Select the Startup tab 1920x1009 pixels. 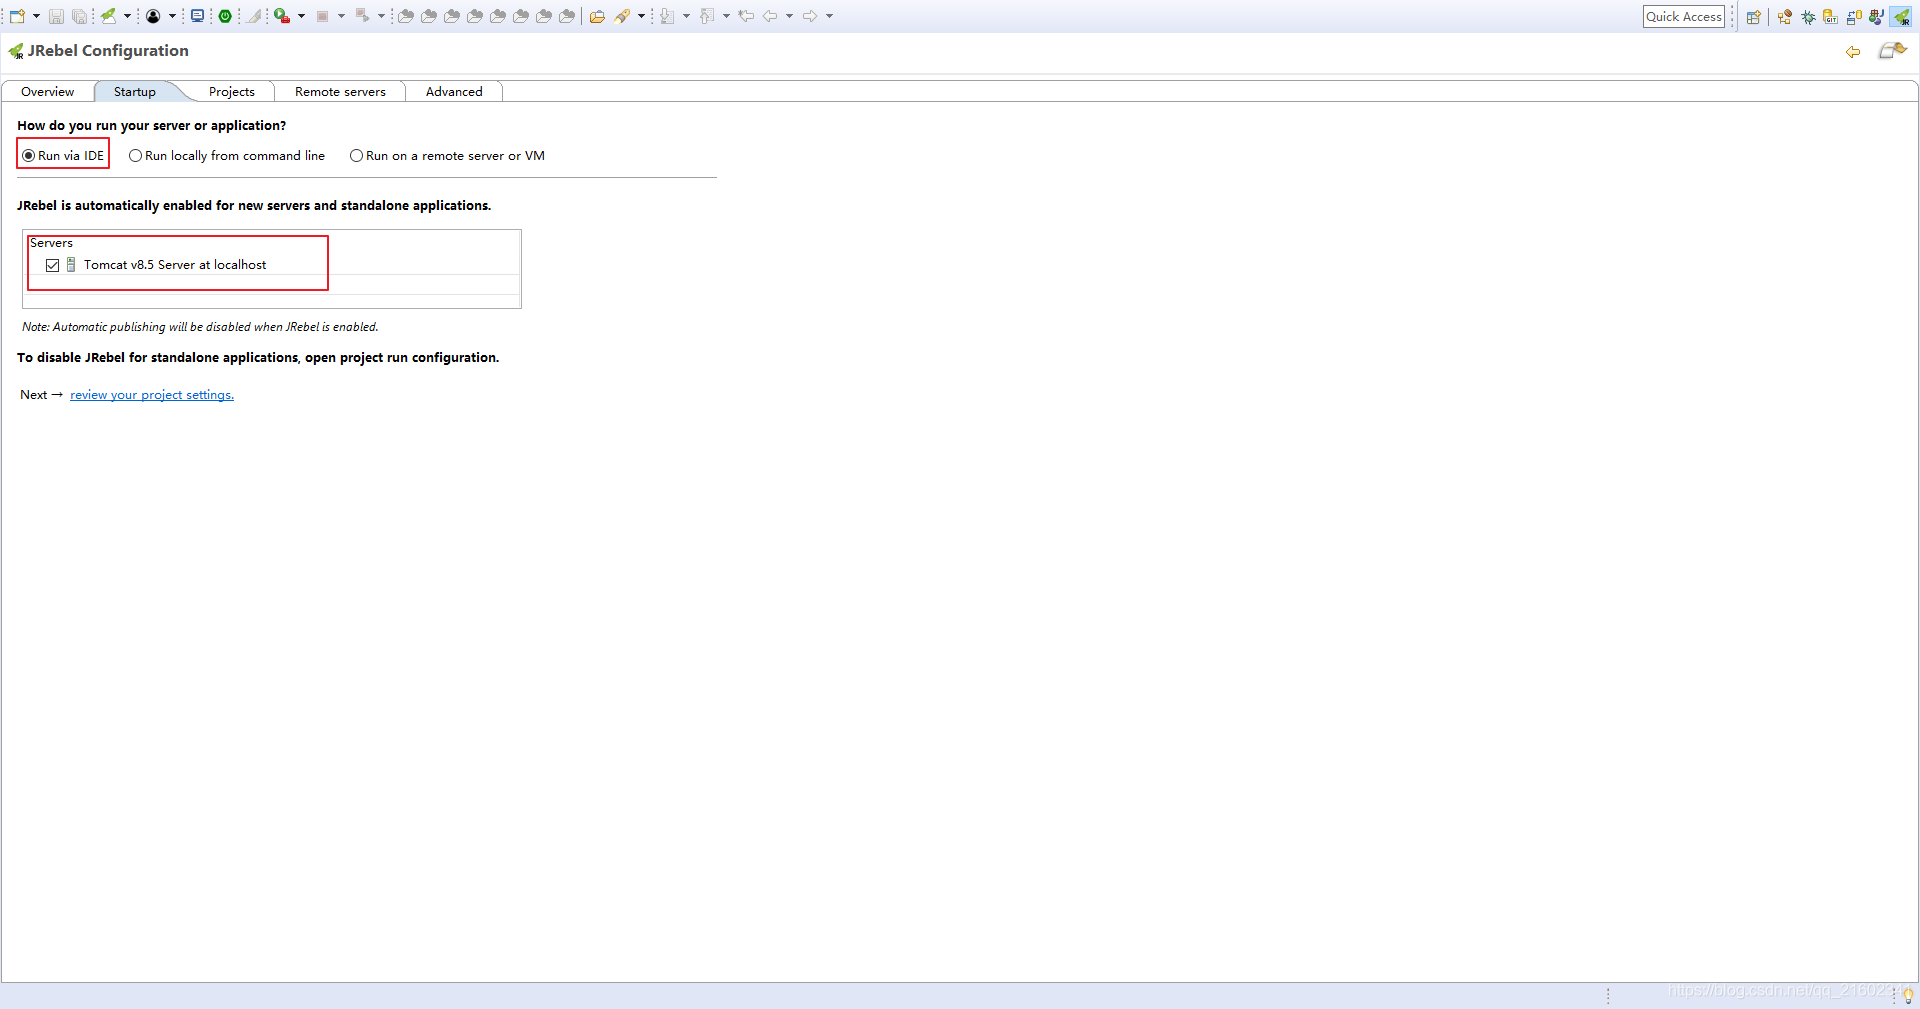135,91
